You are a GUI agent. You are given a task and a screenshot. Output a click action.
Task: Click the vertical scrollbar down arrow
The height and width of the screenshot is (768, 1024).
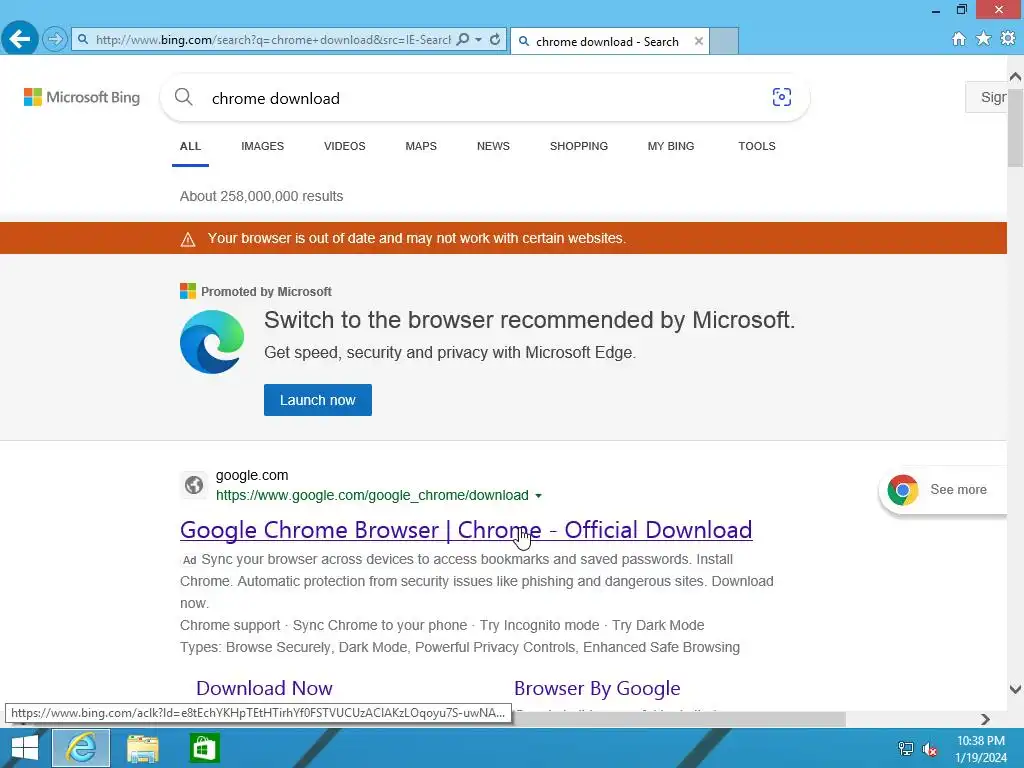point(1016,689)
